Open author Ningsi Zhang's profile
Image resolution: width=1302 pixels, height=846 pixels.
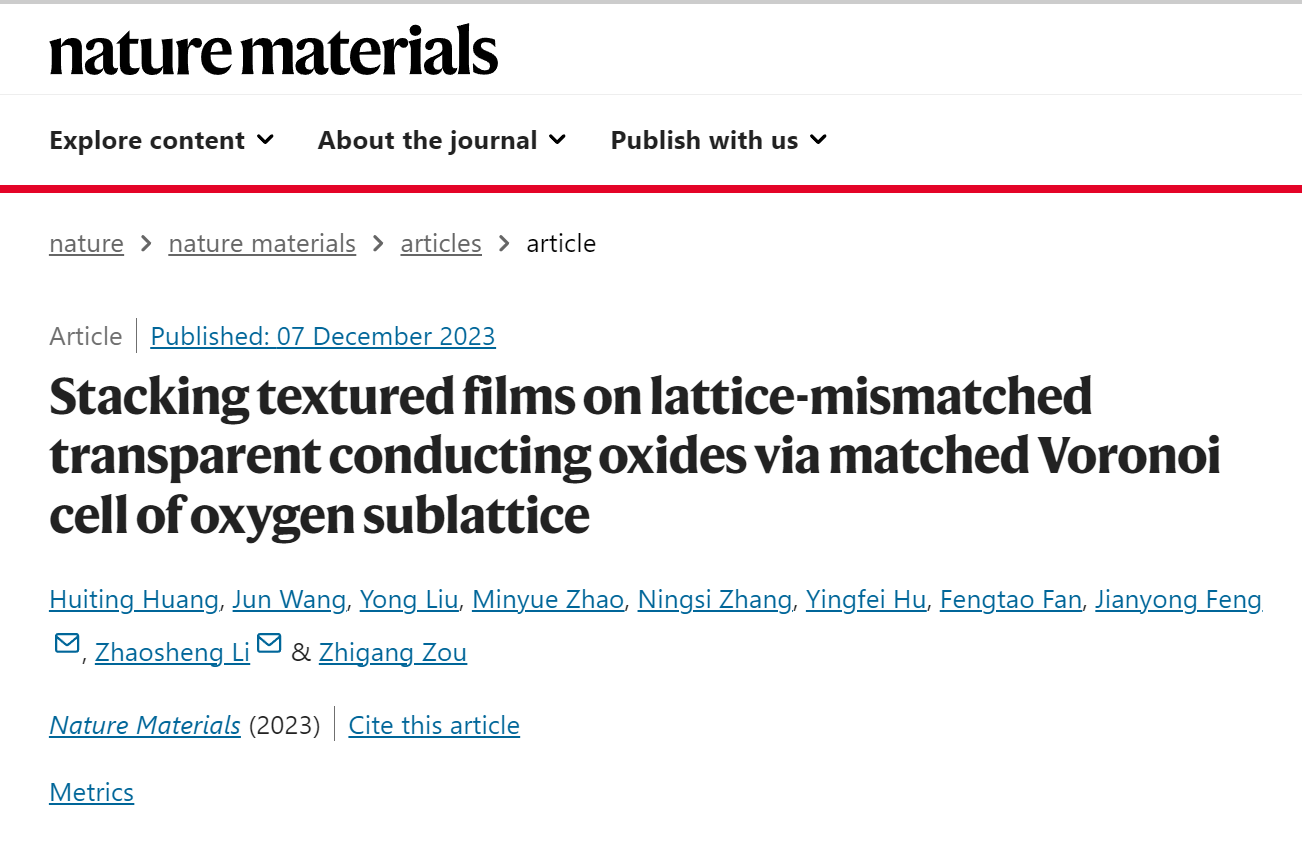[715, 600]
